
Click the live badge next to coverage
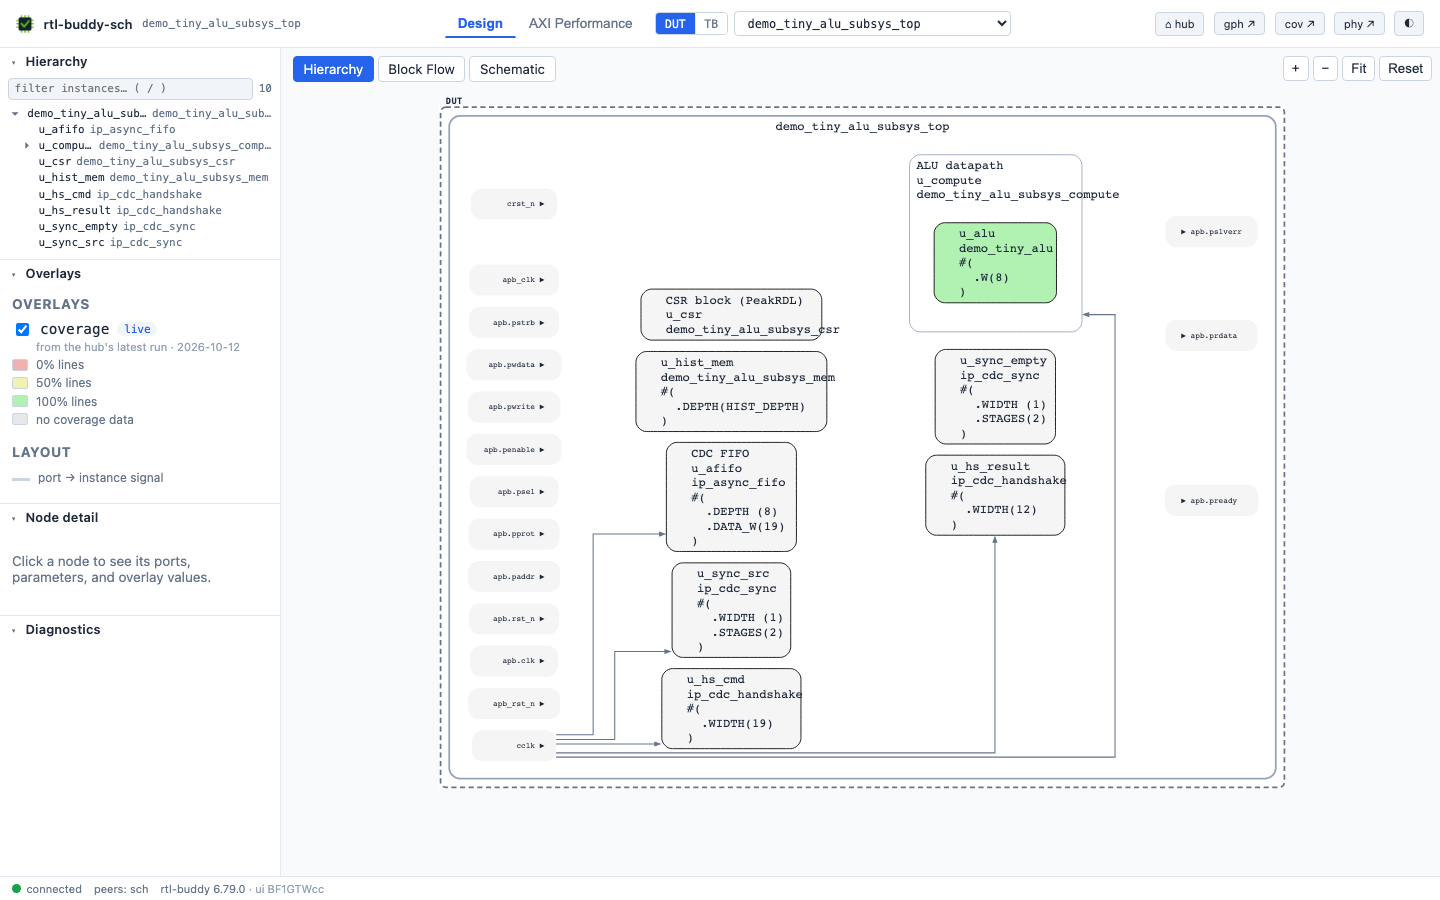tap(138, 329)
